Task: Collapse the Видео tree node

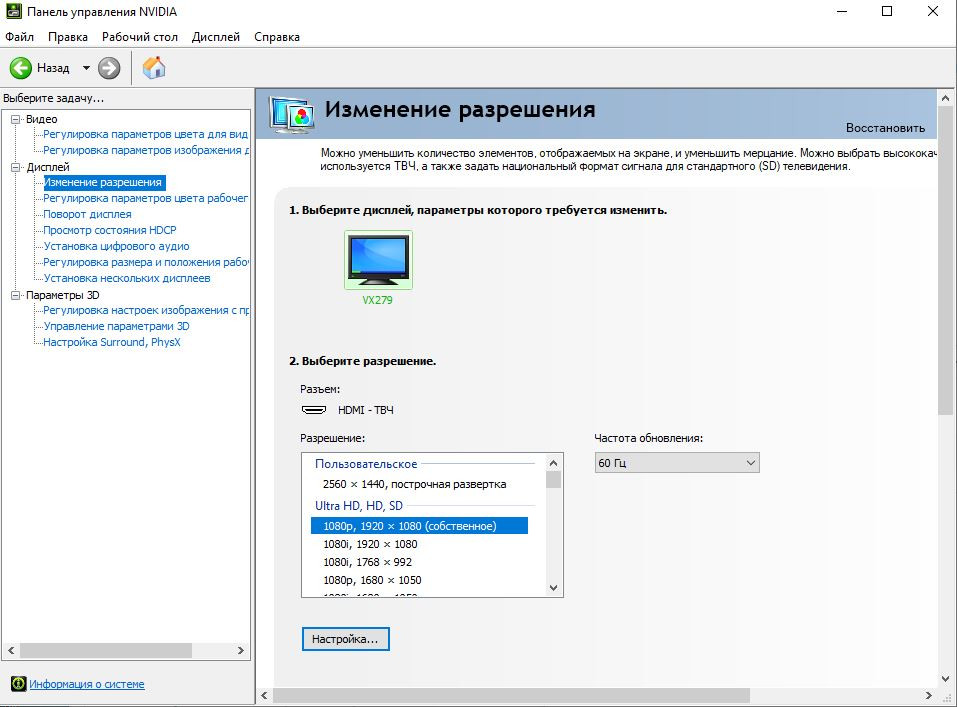Action: click(16, 119)
